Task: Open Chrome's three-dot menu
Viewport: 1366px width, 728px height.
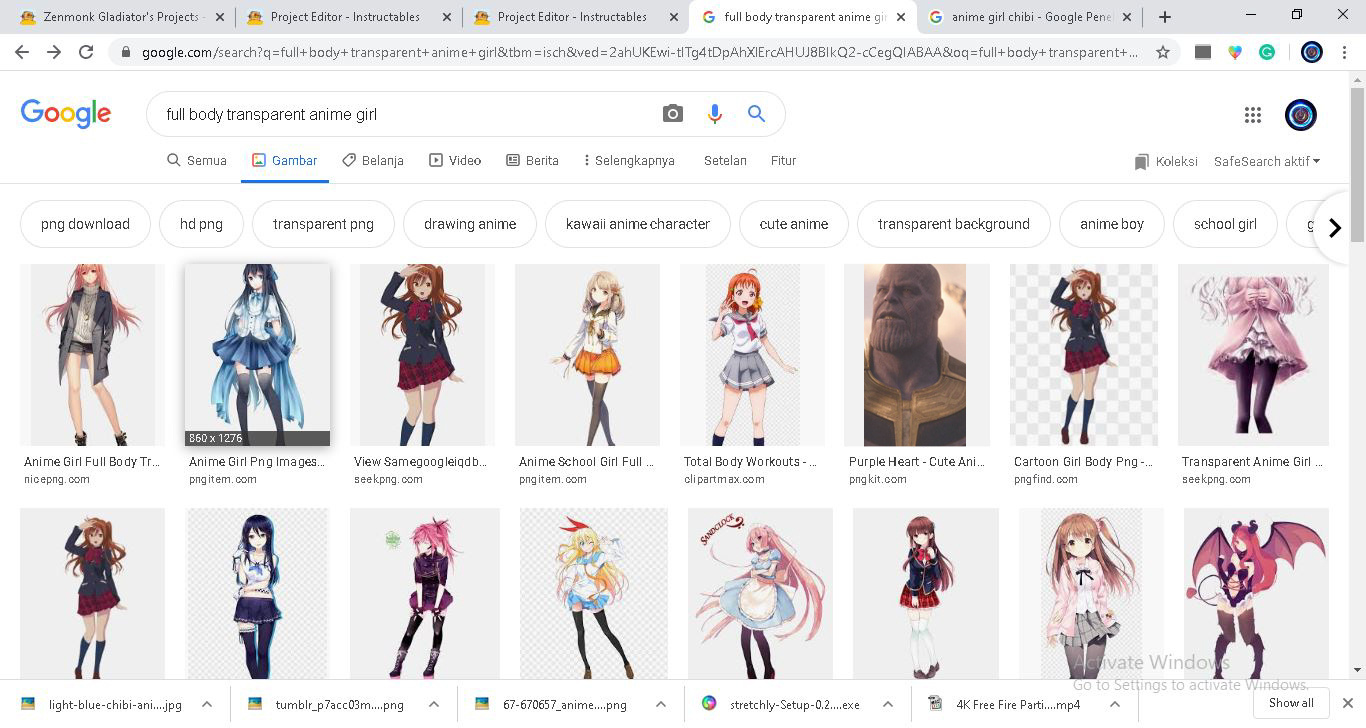Action: (1344, 50)
